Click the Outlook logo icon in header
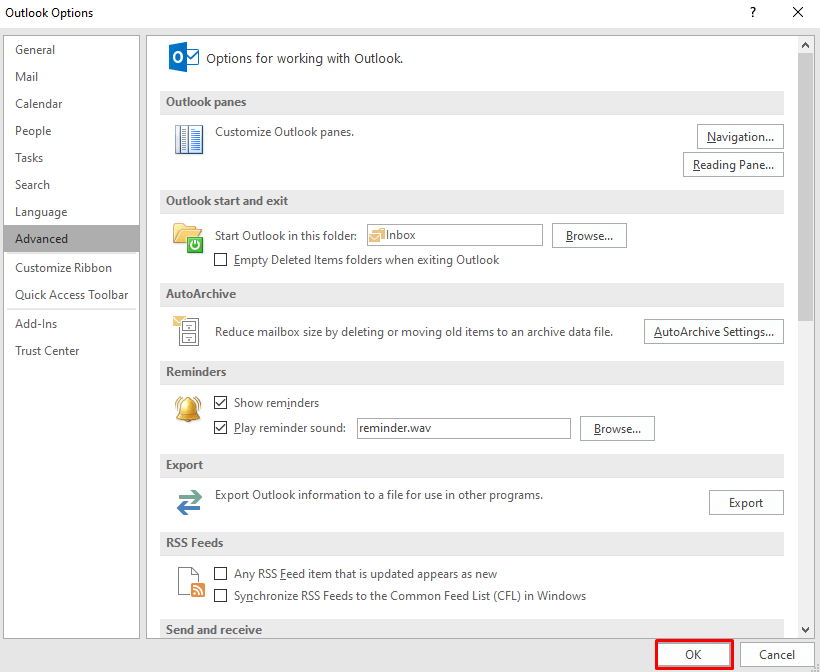Viewport: 820px width, 672px height. [184, 57]
